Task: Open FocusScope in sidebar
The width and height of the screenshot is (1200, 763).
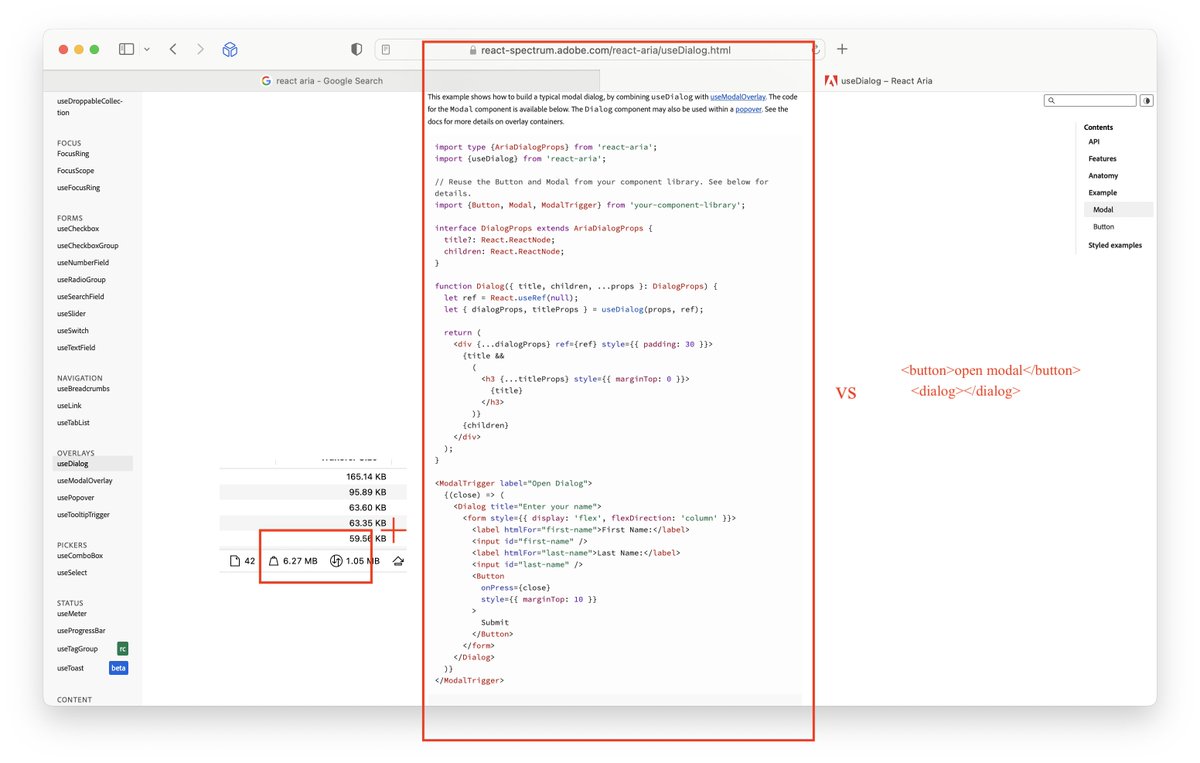Action: tap(75, 171)
